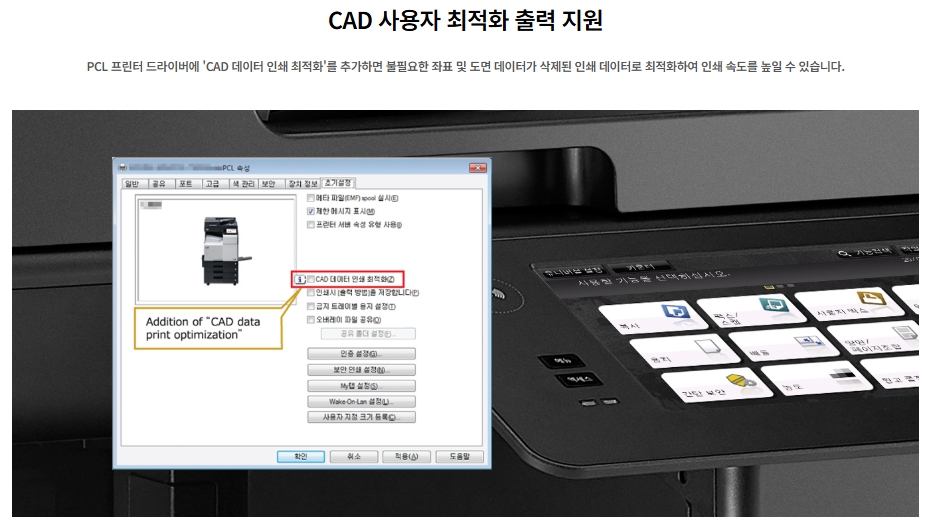Click the info icon beside CAD optimization
This screenshot has width=928, height=528.
299,279
